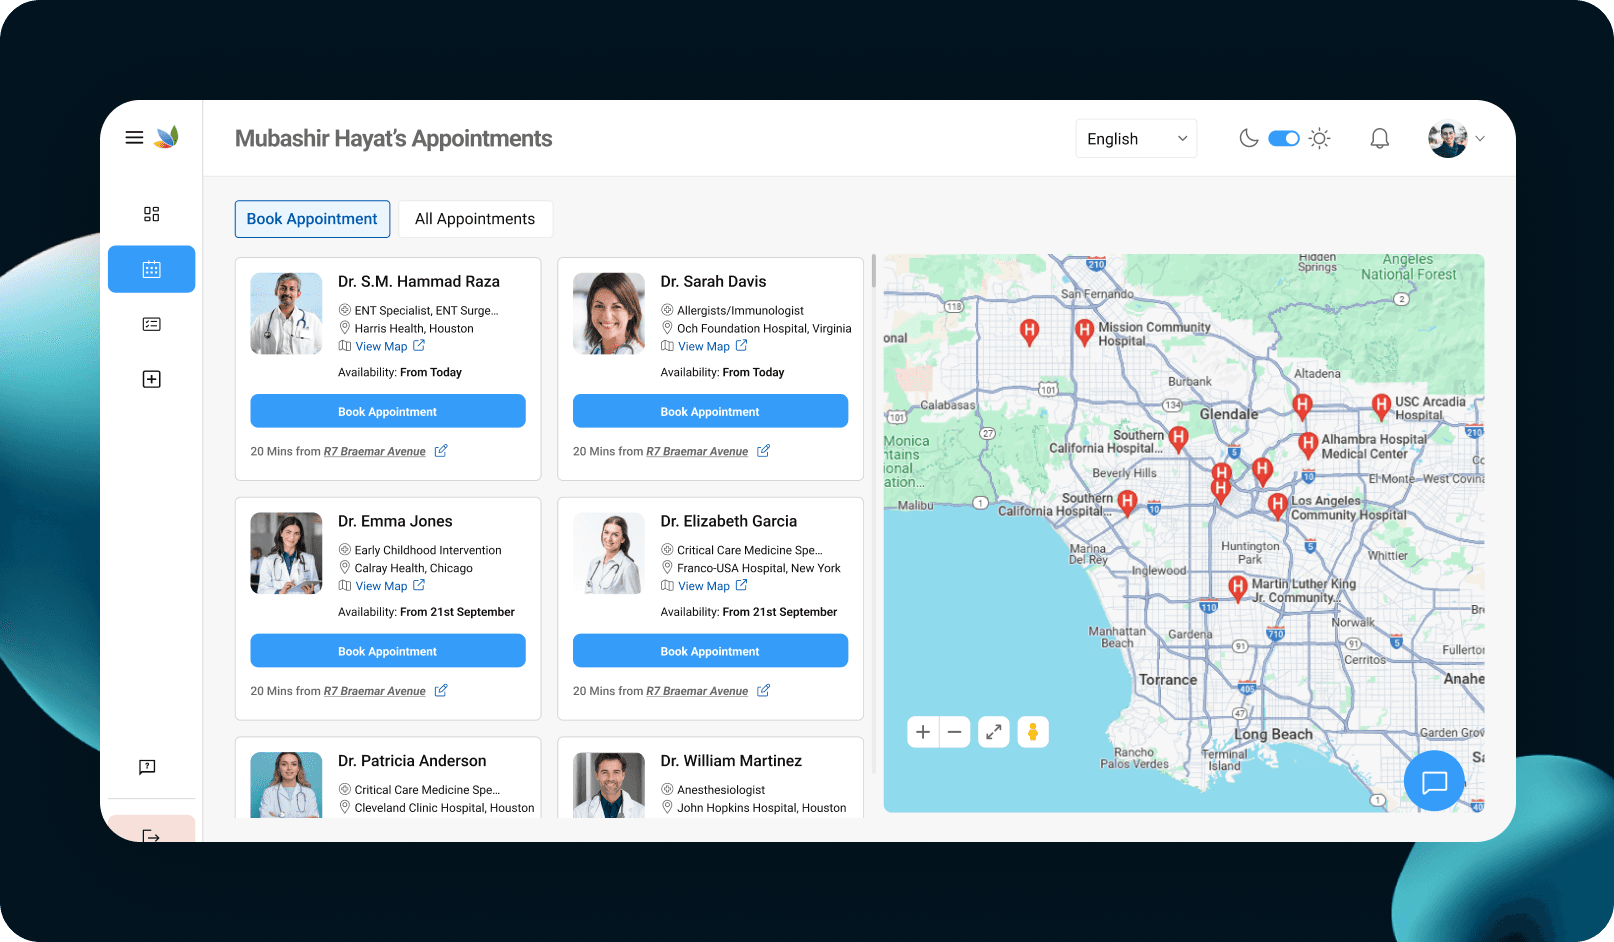Click 'Allergists/Immunologist' specialty text
This screenshot has width=1614, height=942.
[740, 311]
